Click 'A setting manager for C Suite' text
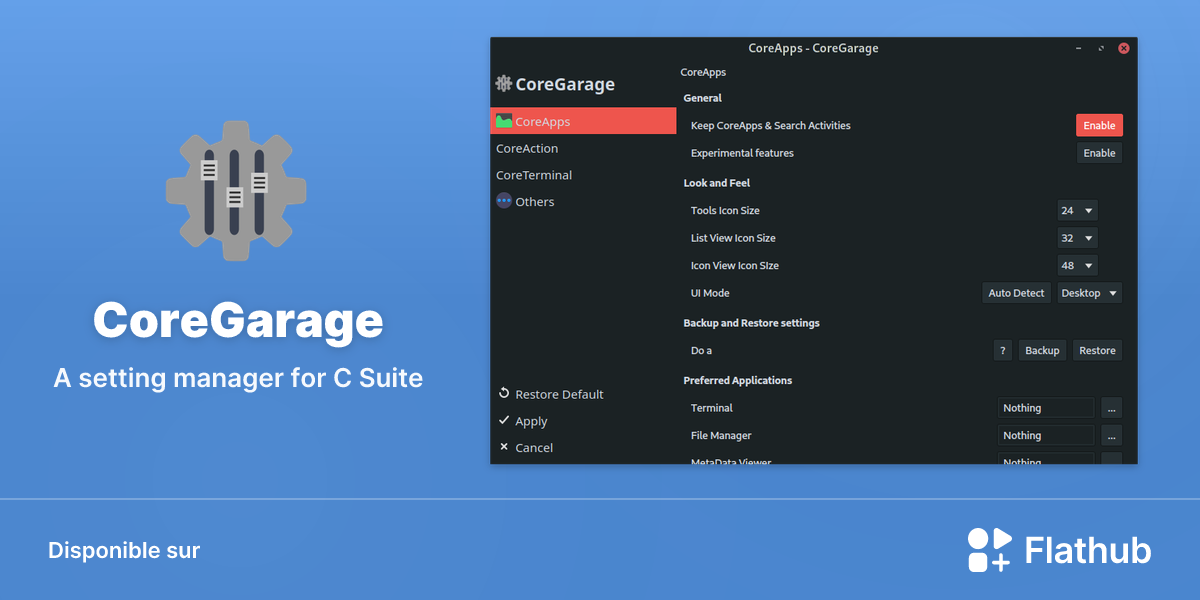Viewport: 1200px width, 600px height. pyautogui.click(x=238, y=379)
